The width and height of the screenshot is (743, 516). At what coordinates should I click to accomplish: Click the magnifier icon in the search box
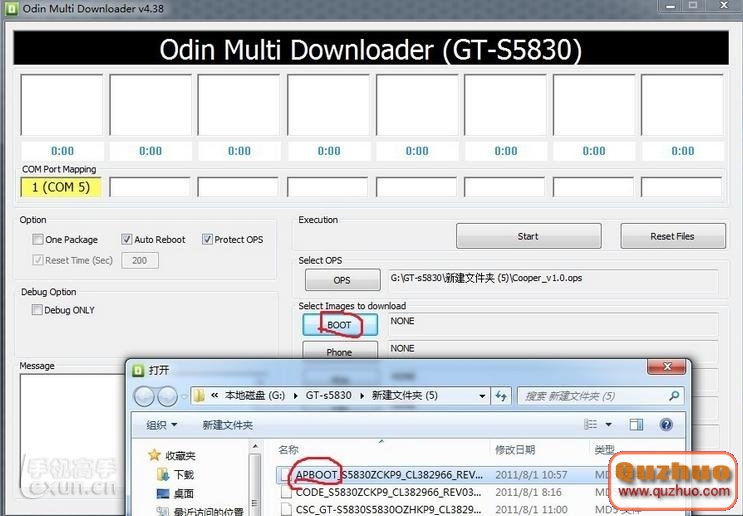[674, 396]
